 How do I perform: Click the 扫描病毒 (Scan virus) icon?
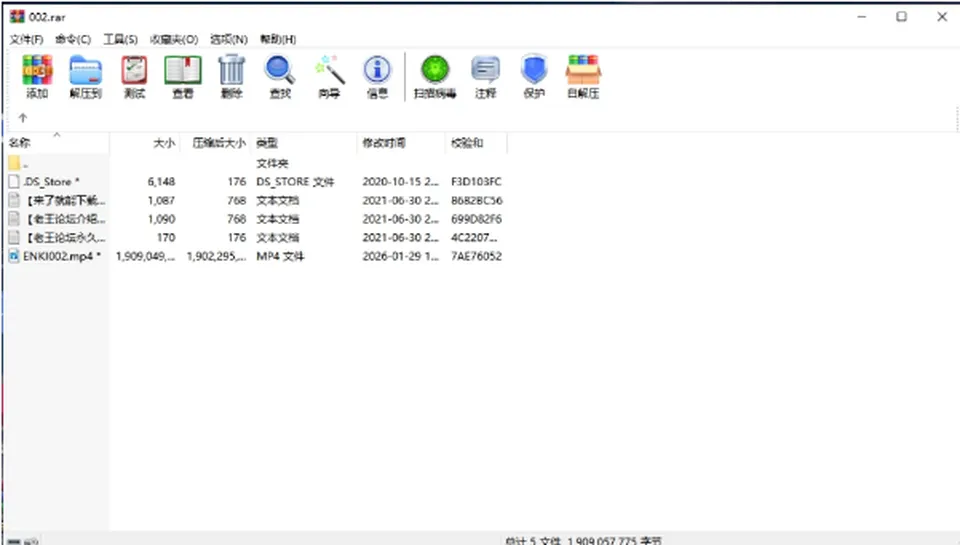[435, 70]
